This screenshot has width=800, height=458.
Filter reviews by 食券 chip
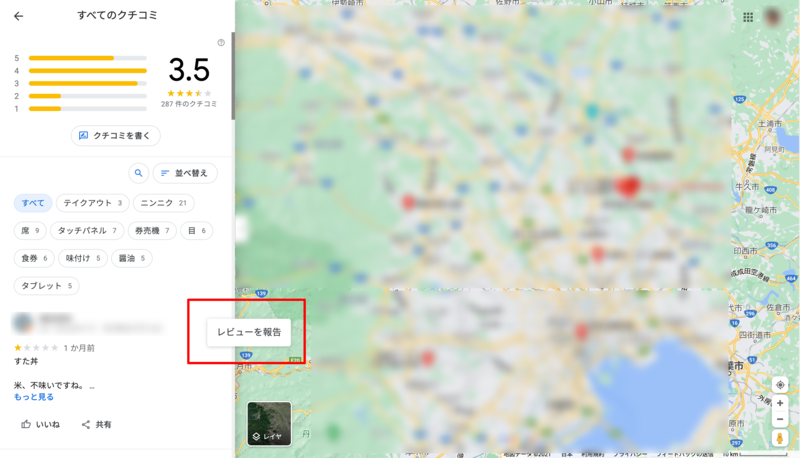[34, 258]
